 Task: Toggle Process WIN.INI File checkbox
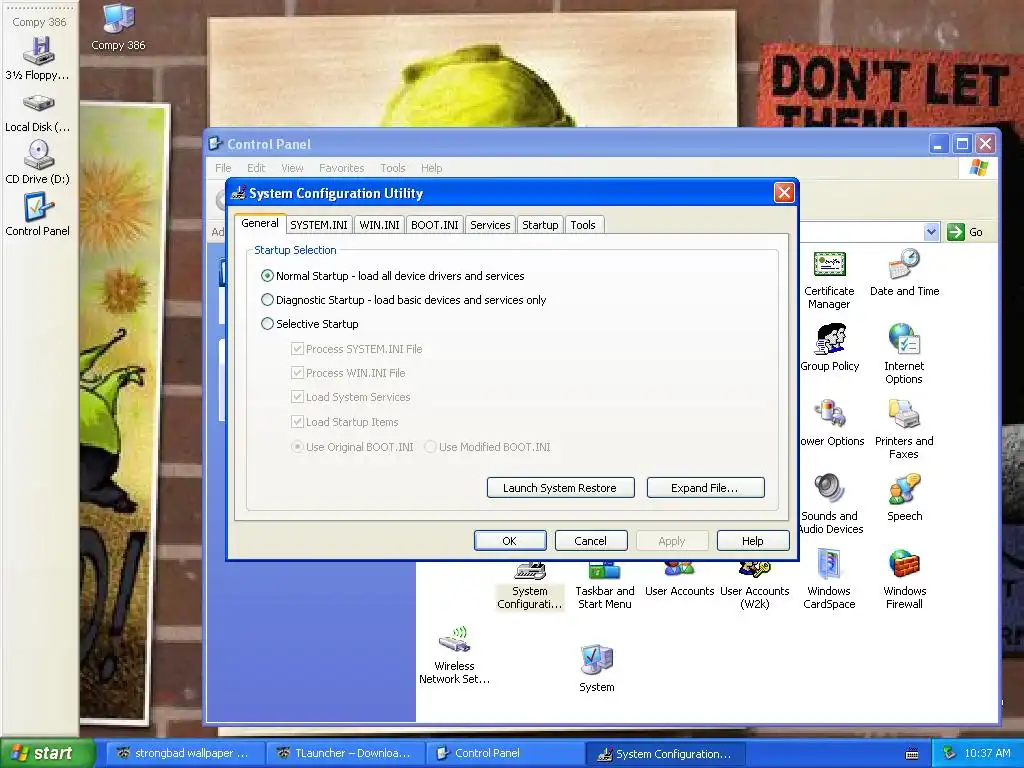(297, 373)
